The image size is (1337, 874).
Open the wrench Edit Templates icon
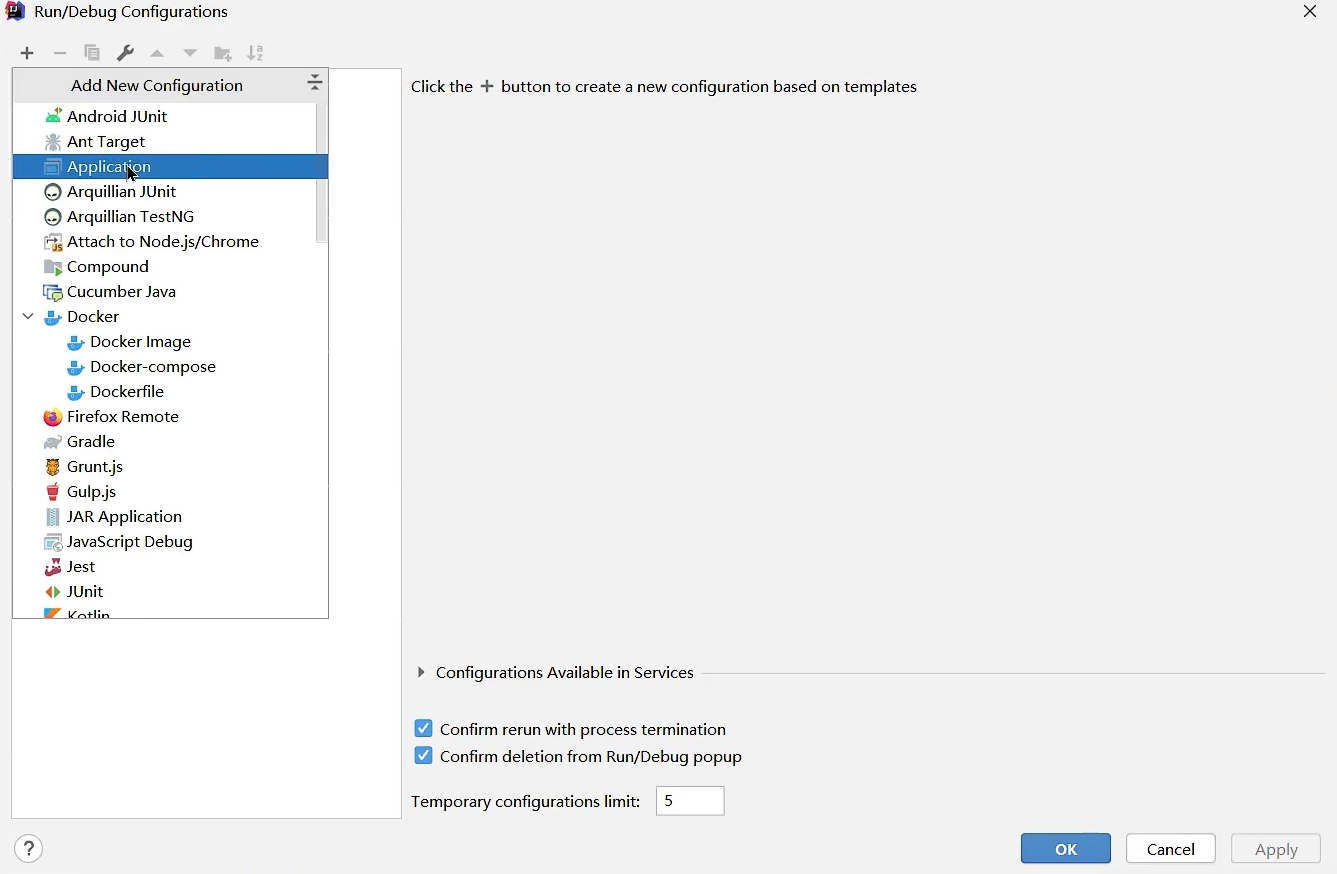pos(125,53)
